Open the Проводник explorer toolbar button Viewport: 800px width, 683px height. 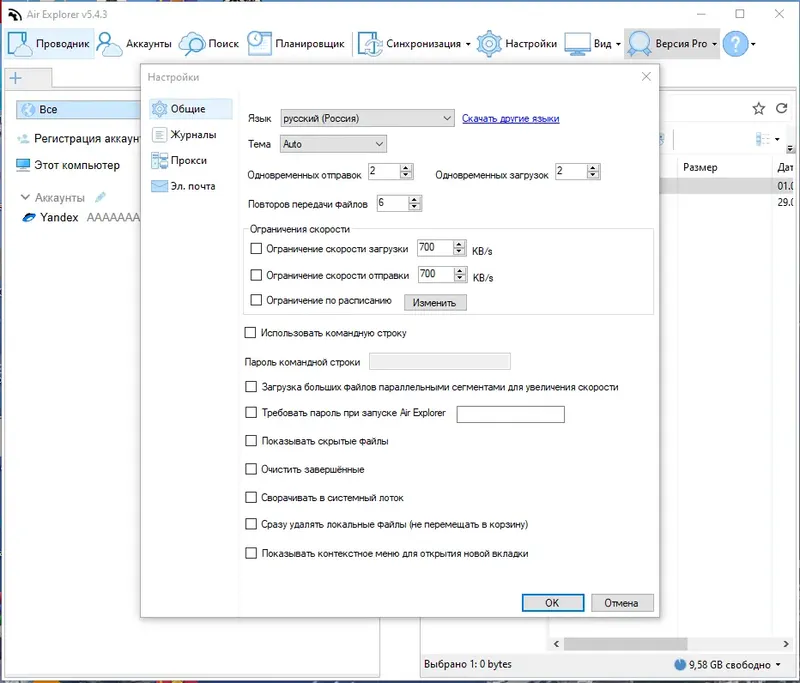pyautogui.click(x=49, y=44)
